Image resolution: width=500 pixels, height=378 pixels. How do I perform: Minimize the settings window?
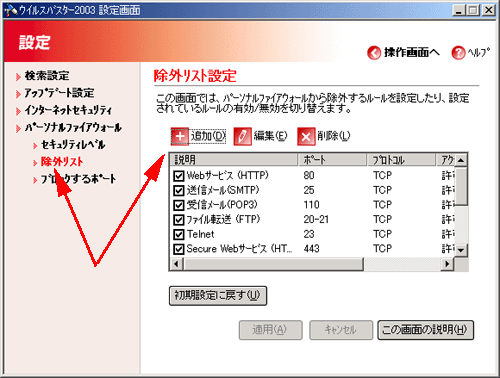coord(459,10)
